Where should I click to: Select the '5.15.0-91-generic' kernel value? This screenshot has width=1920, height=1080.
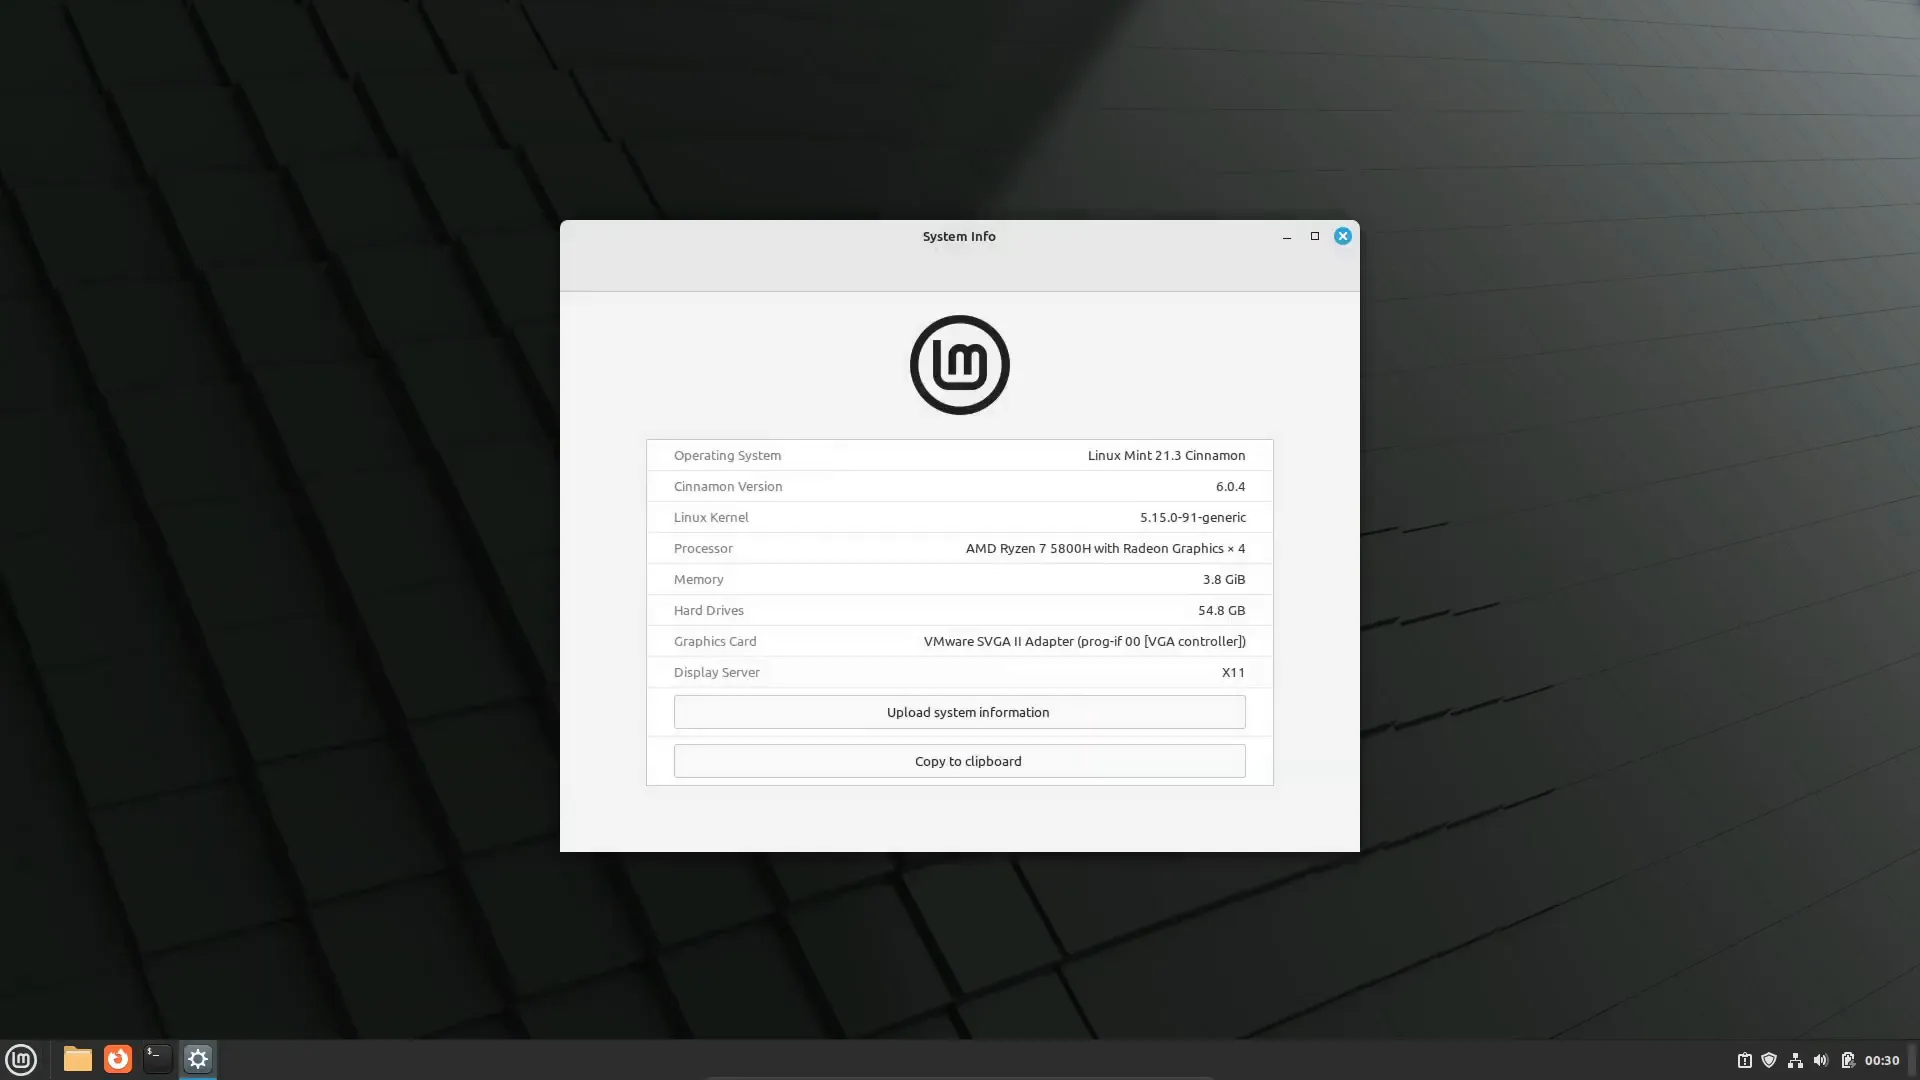click(1193, 517)
